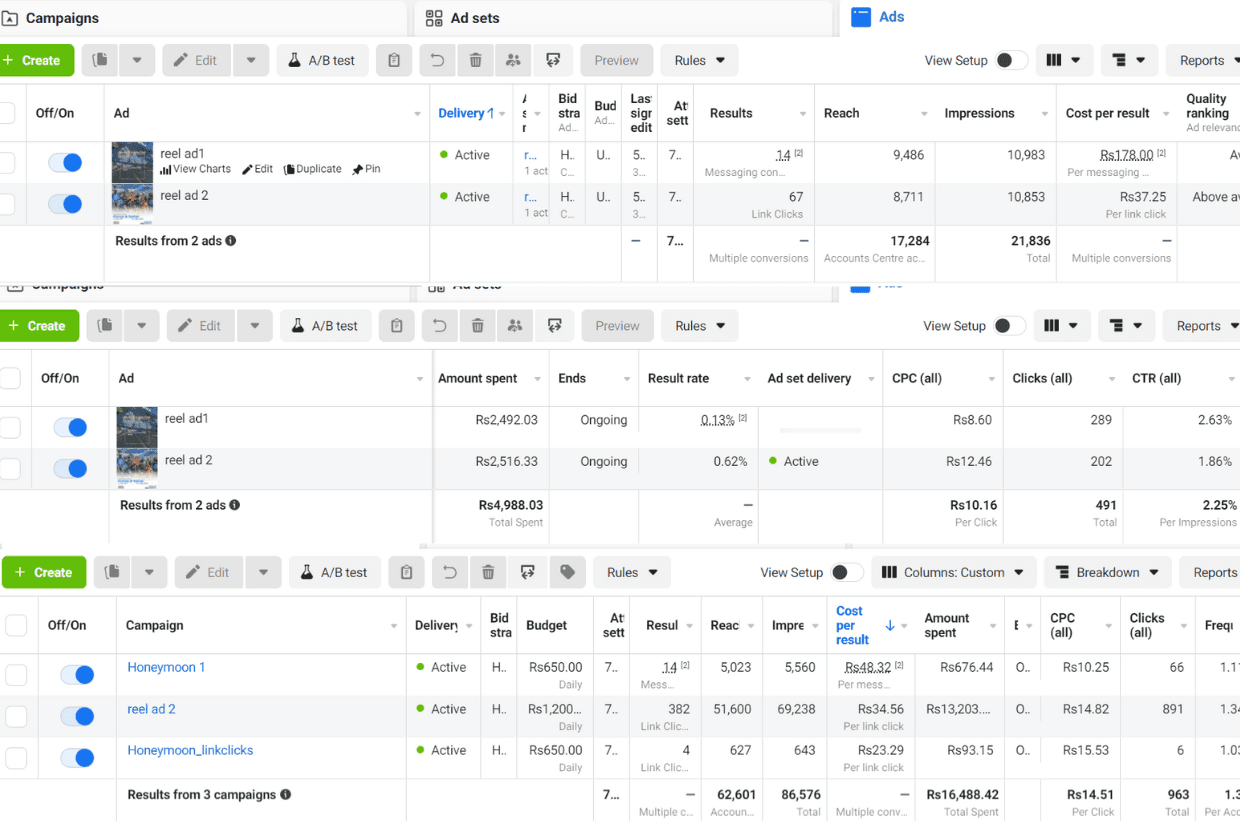Click tag label icon in the bottom Campaign toolbar
Viewport: 1240px width, 821px height.
click(567, 572)
